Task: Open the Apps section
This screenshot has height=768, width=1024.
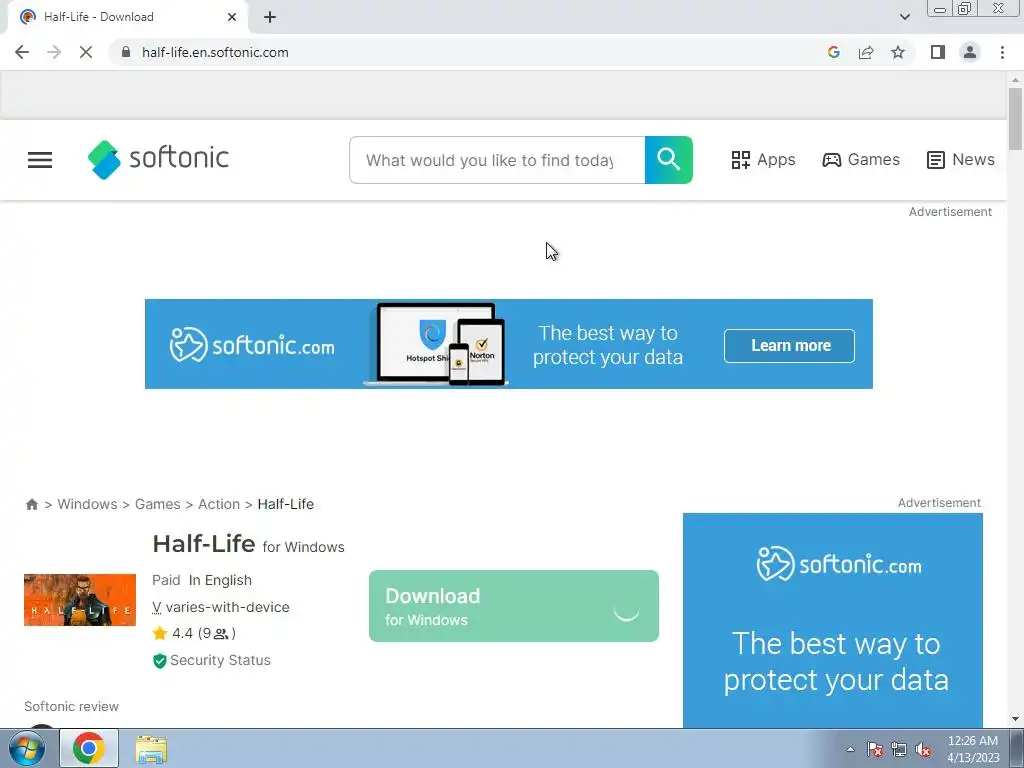Action: (763, 160)
